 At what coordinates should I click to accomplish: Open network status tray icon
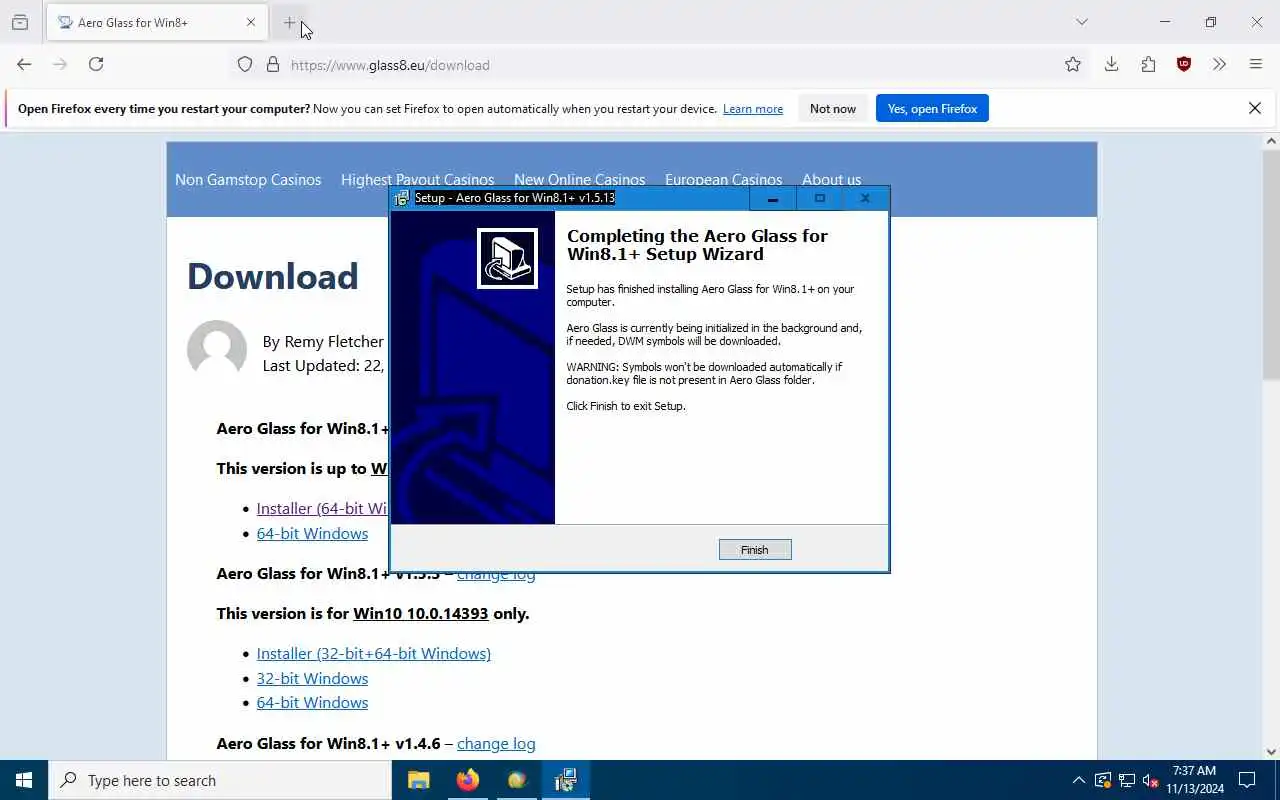[1127, 780]
